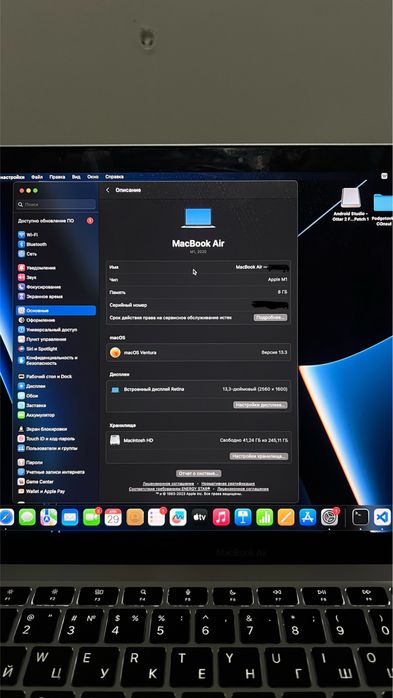Open Пользователи и группы settings

[56, 448]
